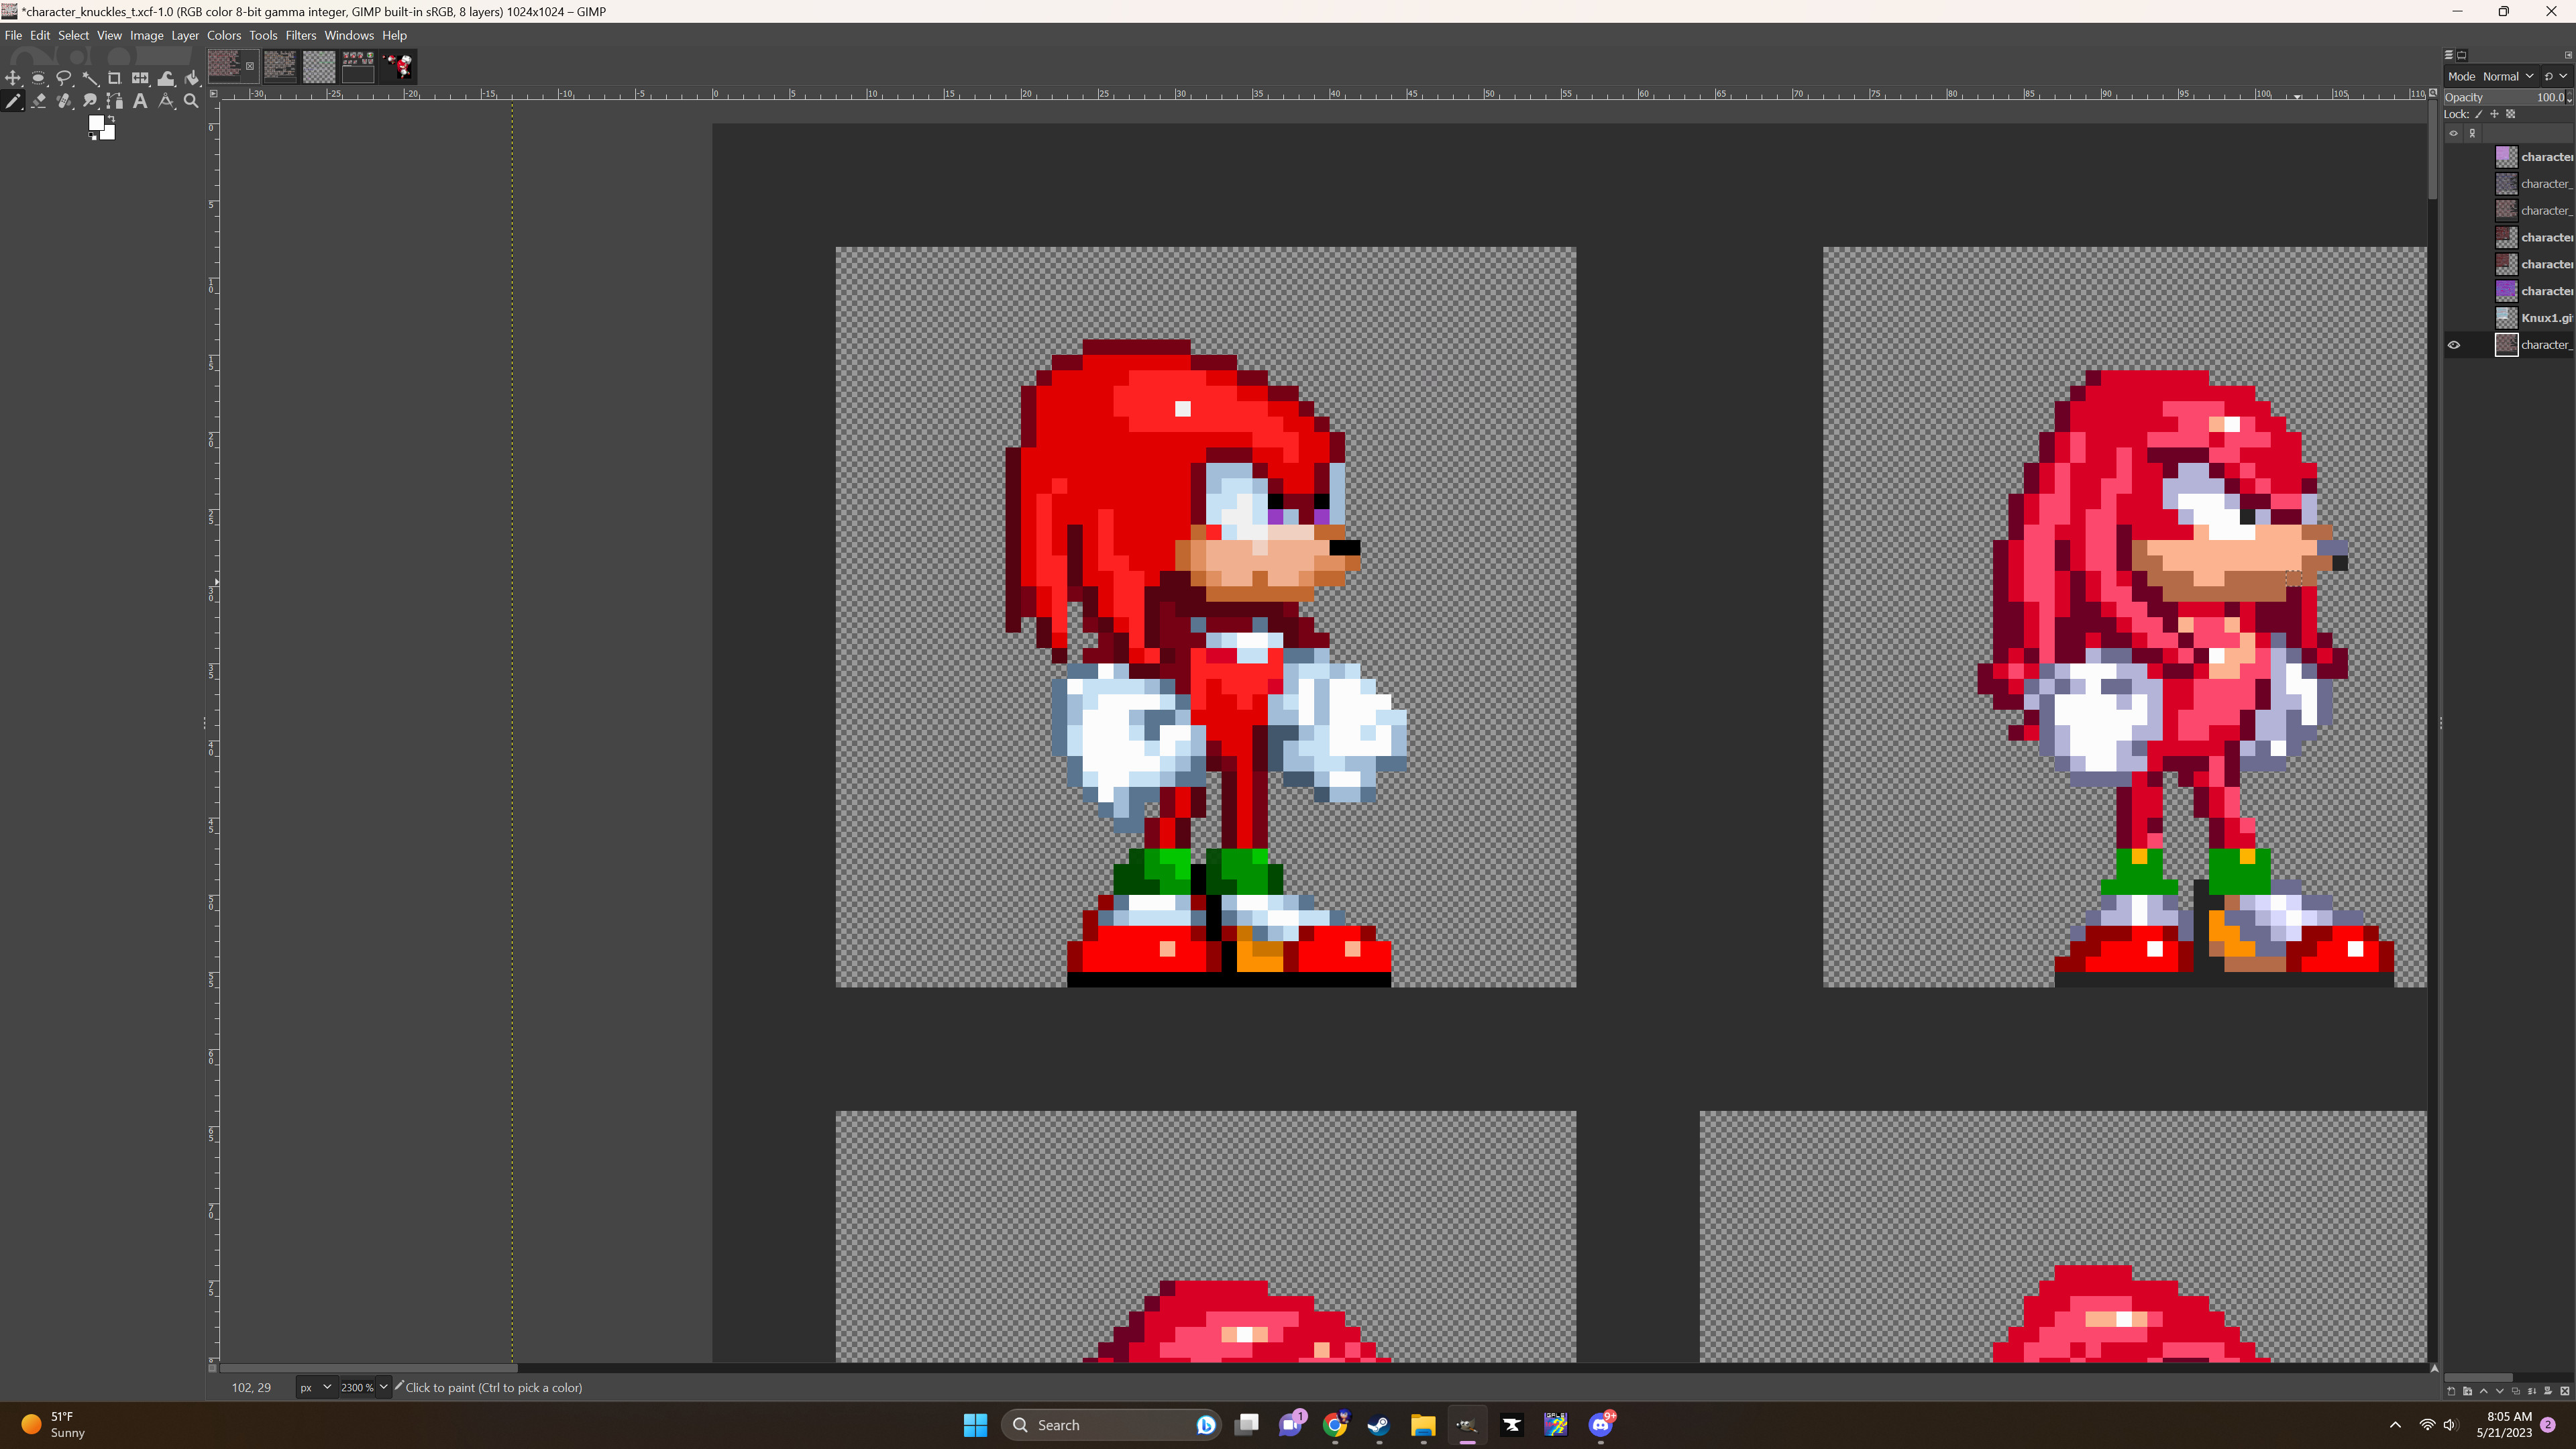The image size is (2576, 1449).
Task: Swap foreground and background colors
Action: [111, 119]
